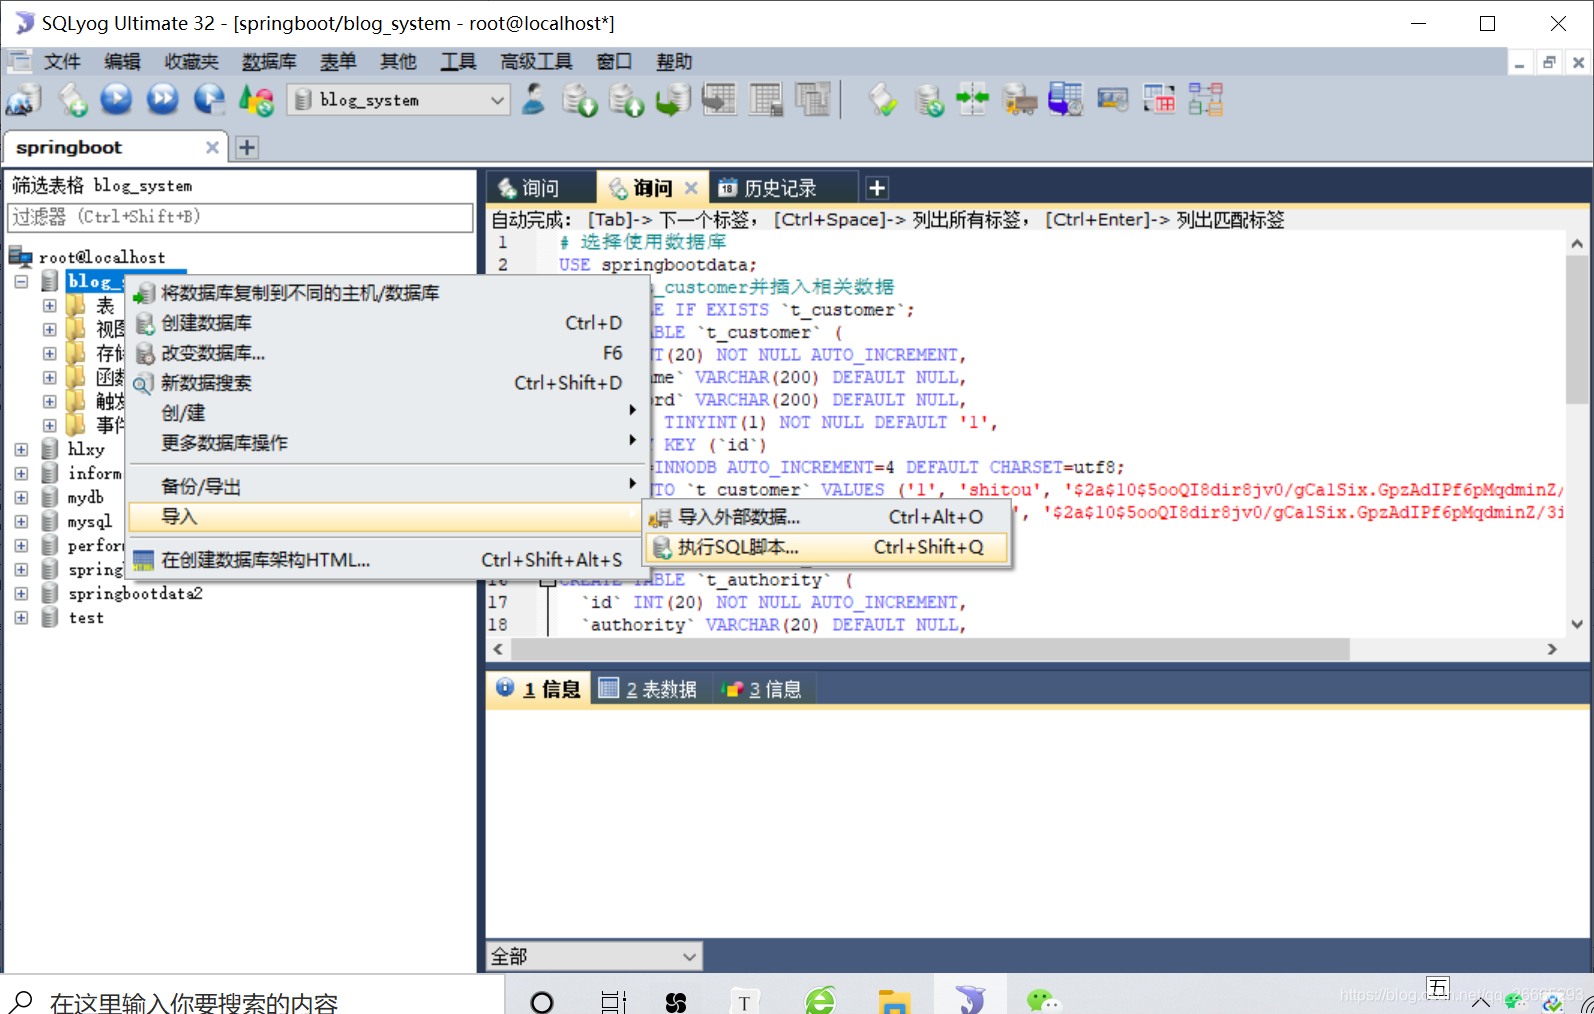Screen dimensions: 1594x1014
Task: Open the blog_system database dropdown
Action: click(399, 100)
